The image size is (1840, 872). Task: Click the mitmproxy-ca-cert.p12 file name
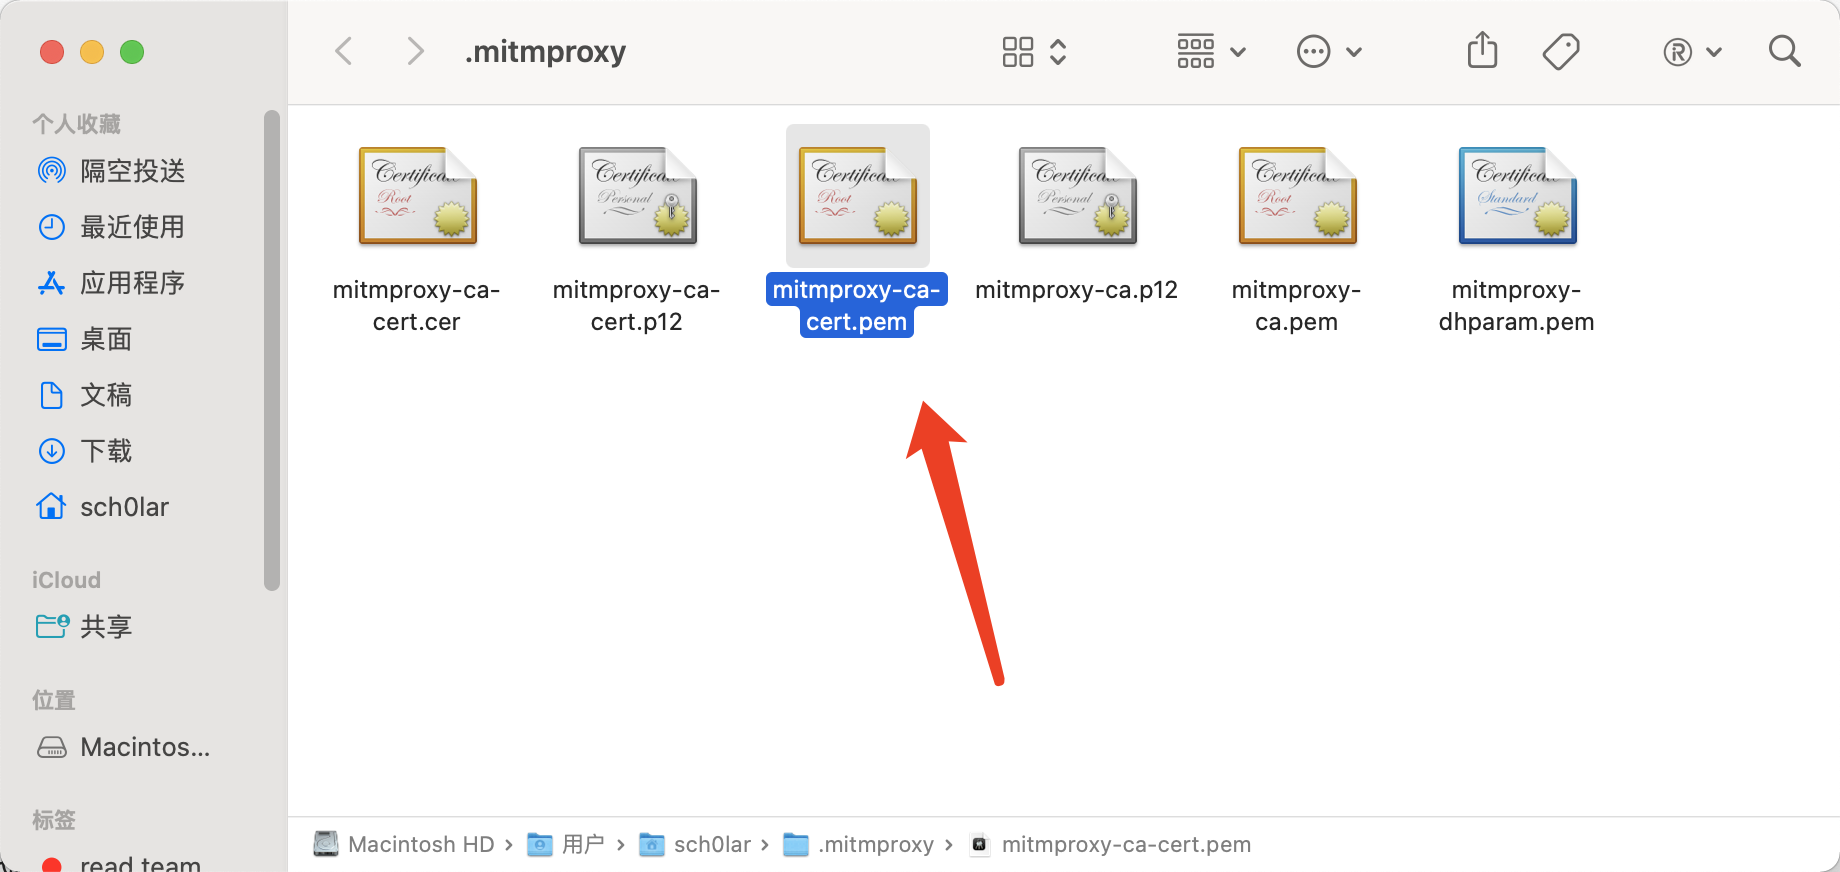[637, 305]
